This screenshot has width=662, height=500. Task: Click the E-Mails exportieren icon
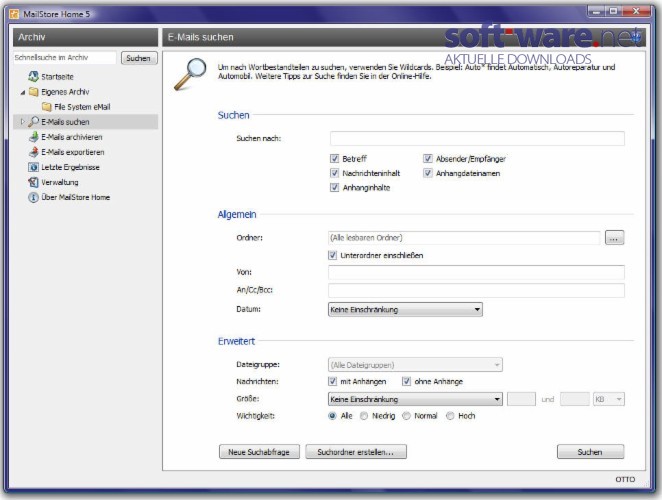point(33,152)
